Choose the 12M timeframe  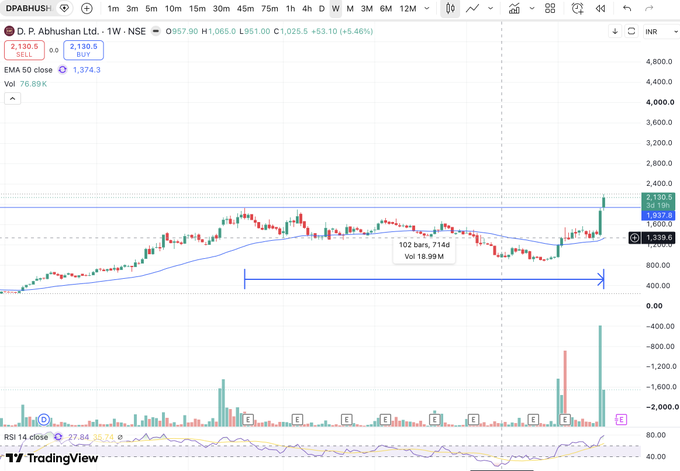(408, 9)
